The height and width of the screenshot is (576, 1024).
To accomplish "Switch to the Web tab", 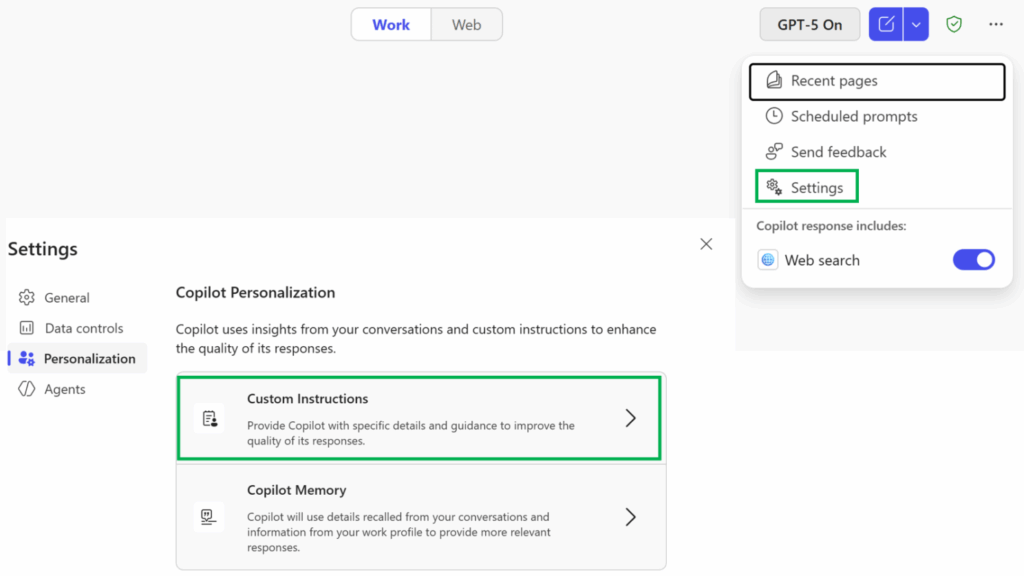I will coord(466,25).
